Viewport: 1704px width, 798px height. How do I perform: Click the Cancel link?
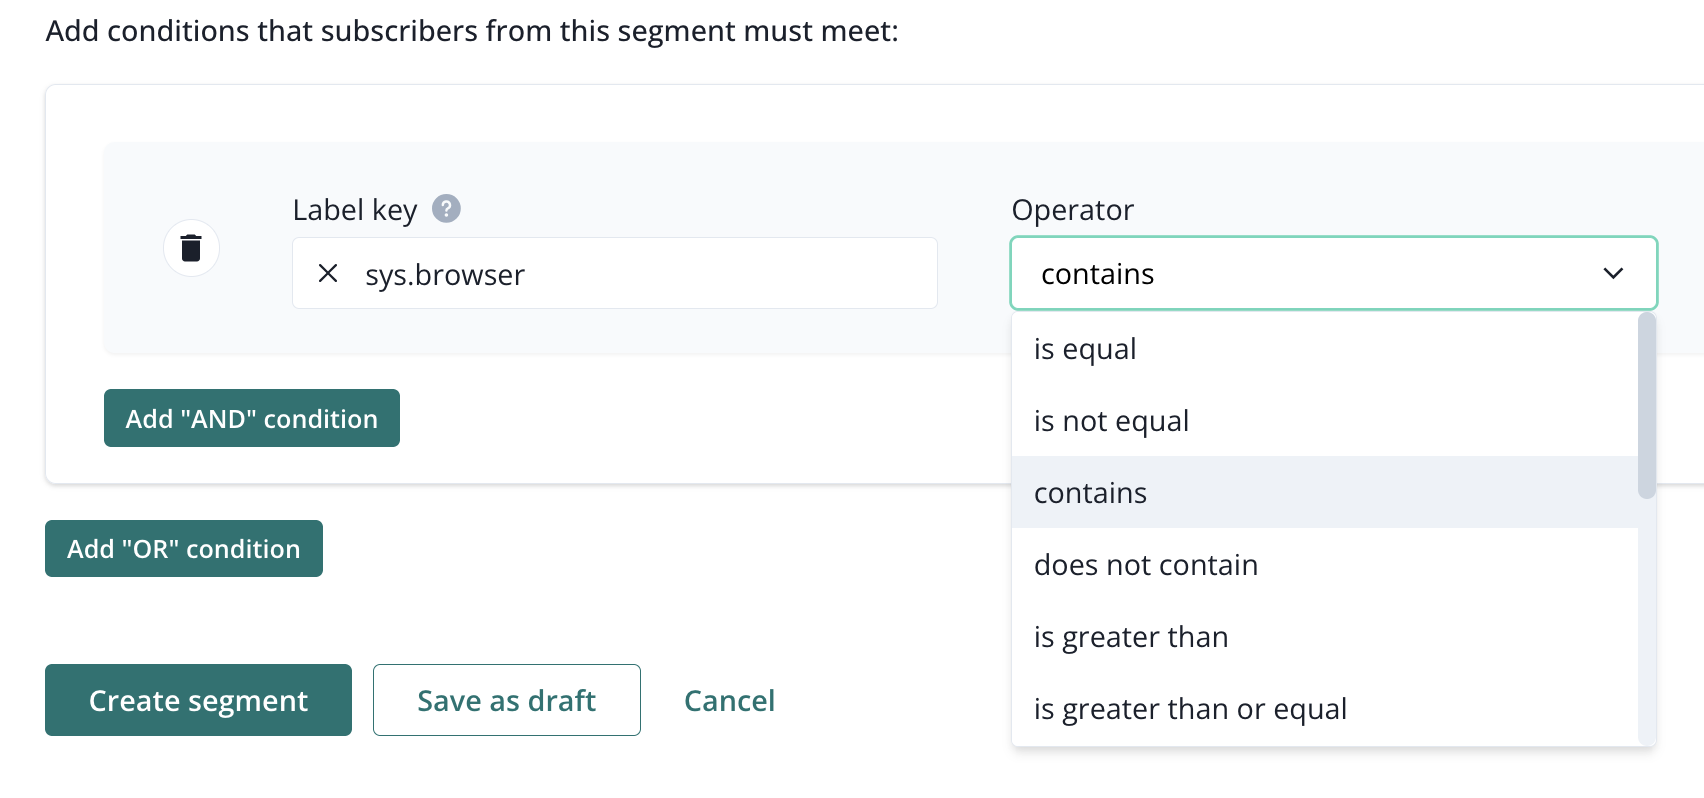click(729, 701)
